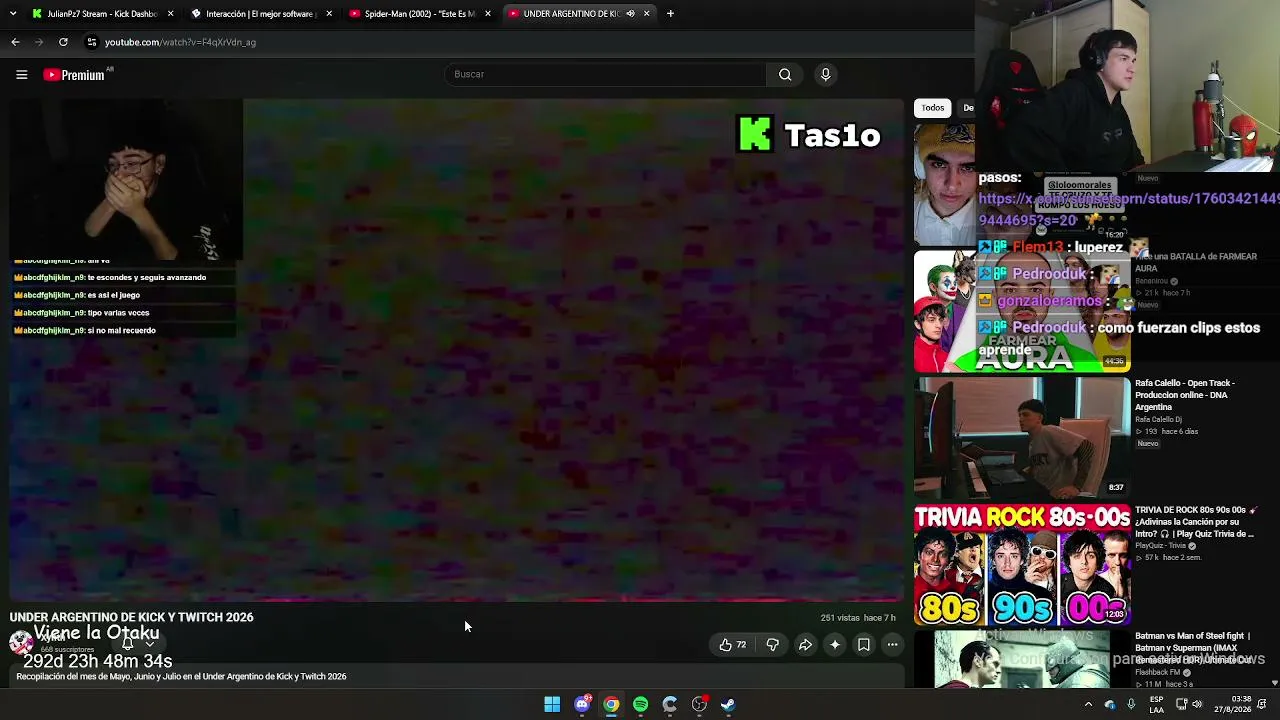View site information icon in address bar
This screenshot has height=720, width=1280.
tap(91, 42)
